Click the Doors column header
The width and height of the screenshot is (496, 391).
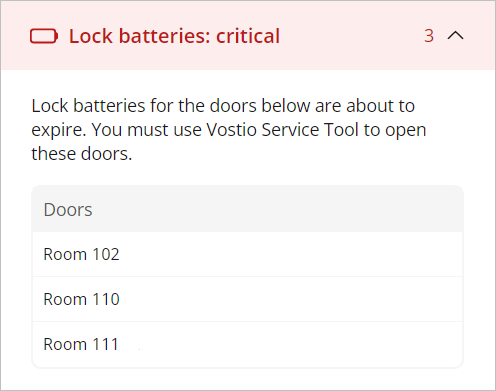68,210
